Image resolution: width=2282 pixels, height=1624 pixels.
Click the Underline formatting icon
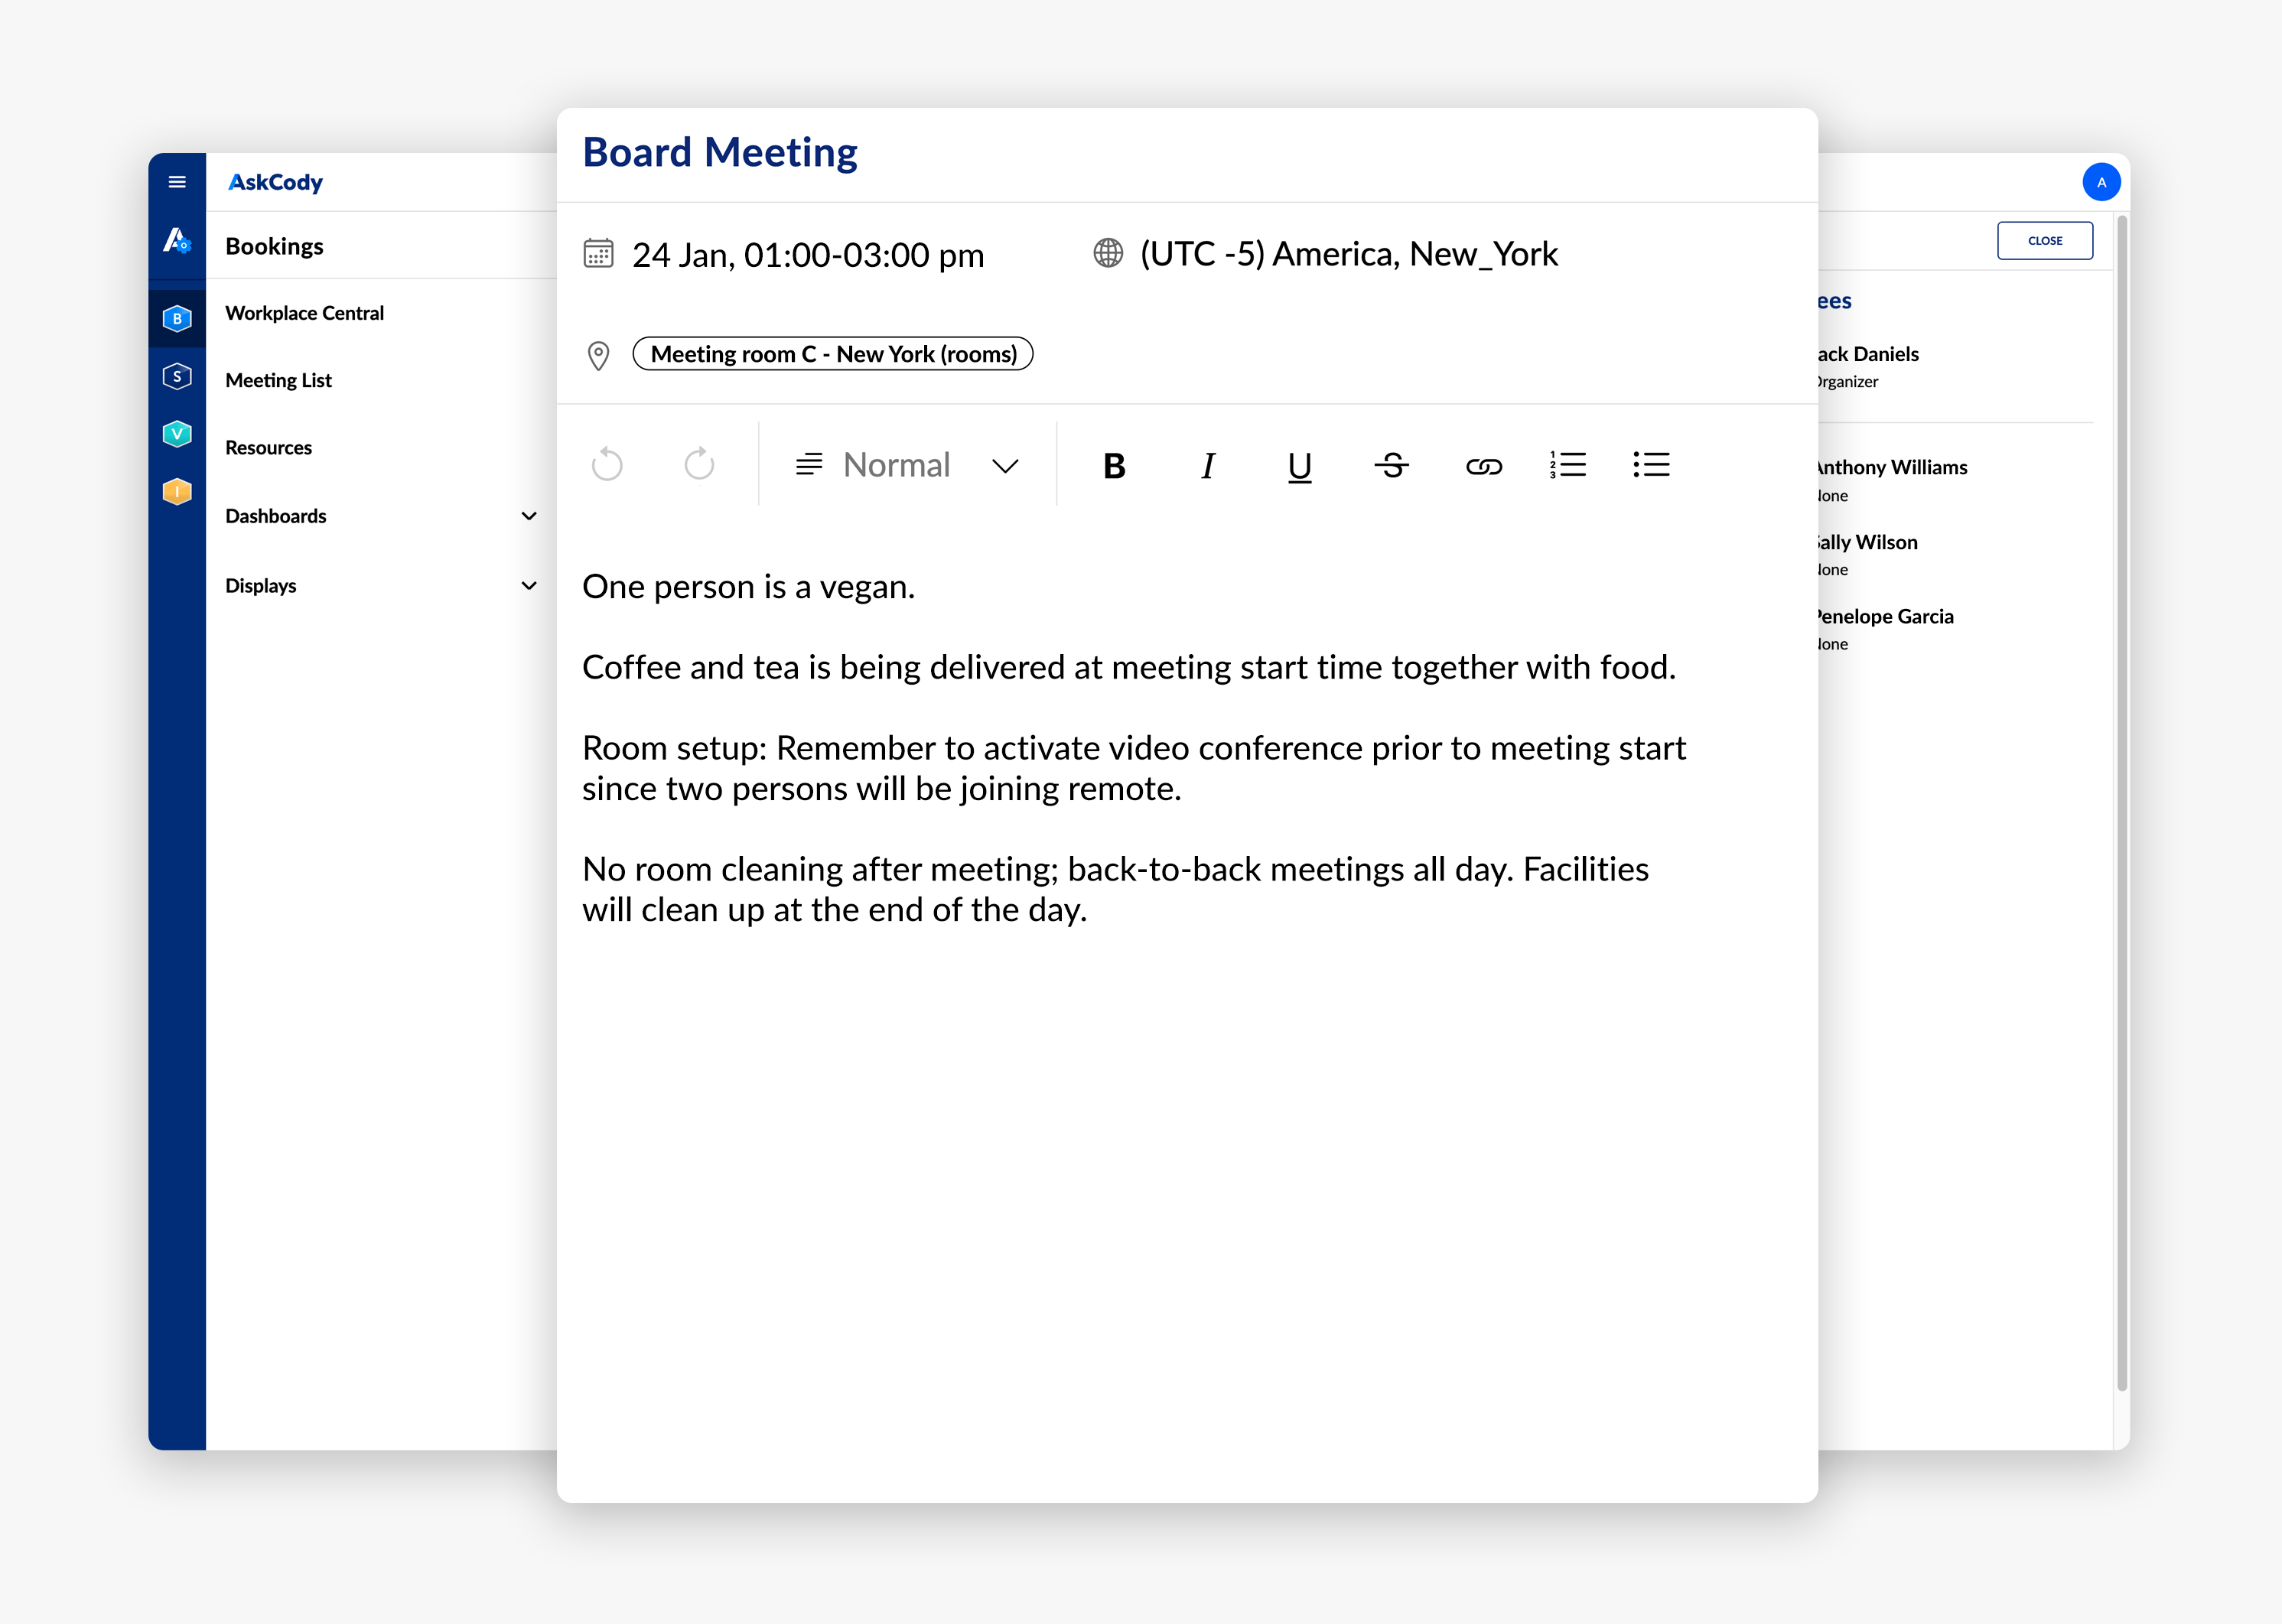click(1298, 466)
